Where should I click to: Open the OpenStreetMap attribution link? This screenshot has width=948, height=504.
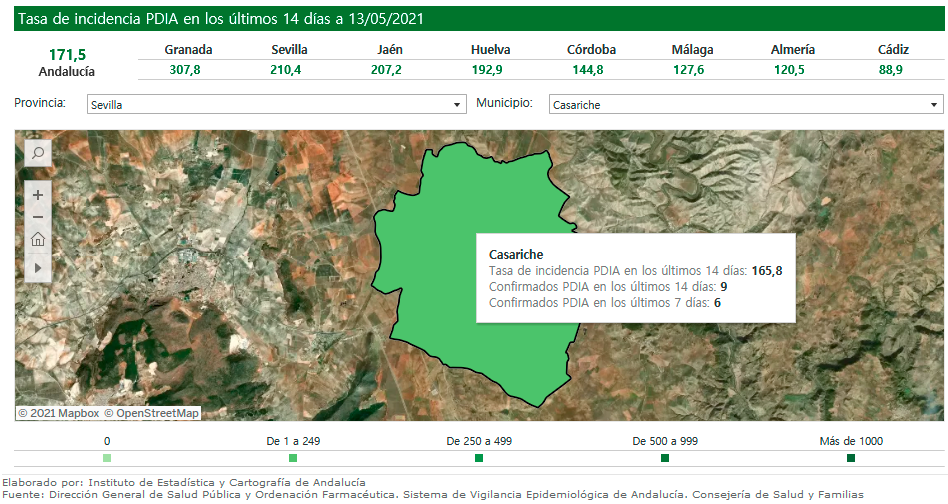coord(151,413)
